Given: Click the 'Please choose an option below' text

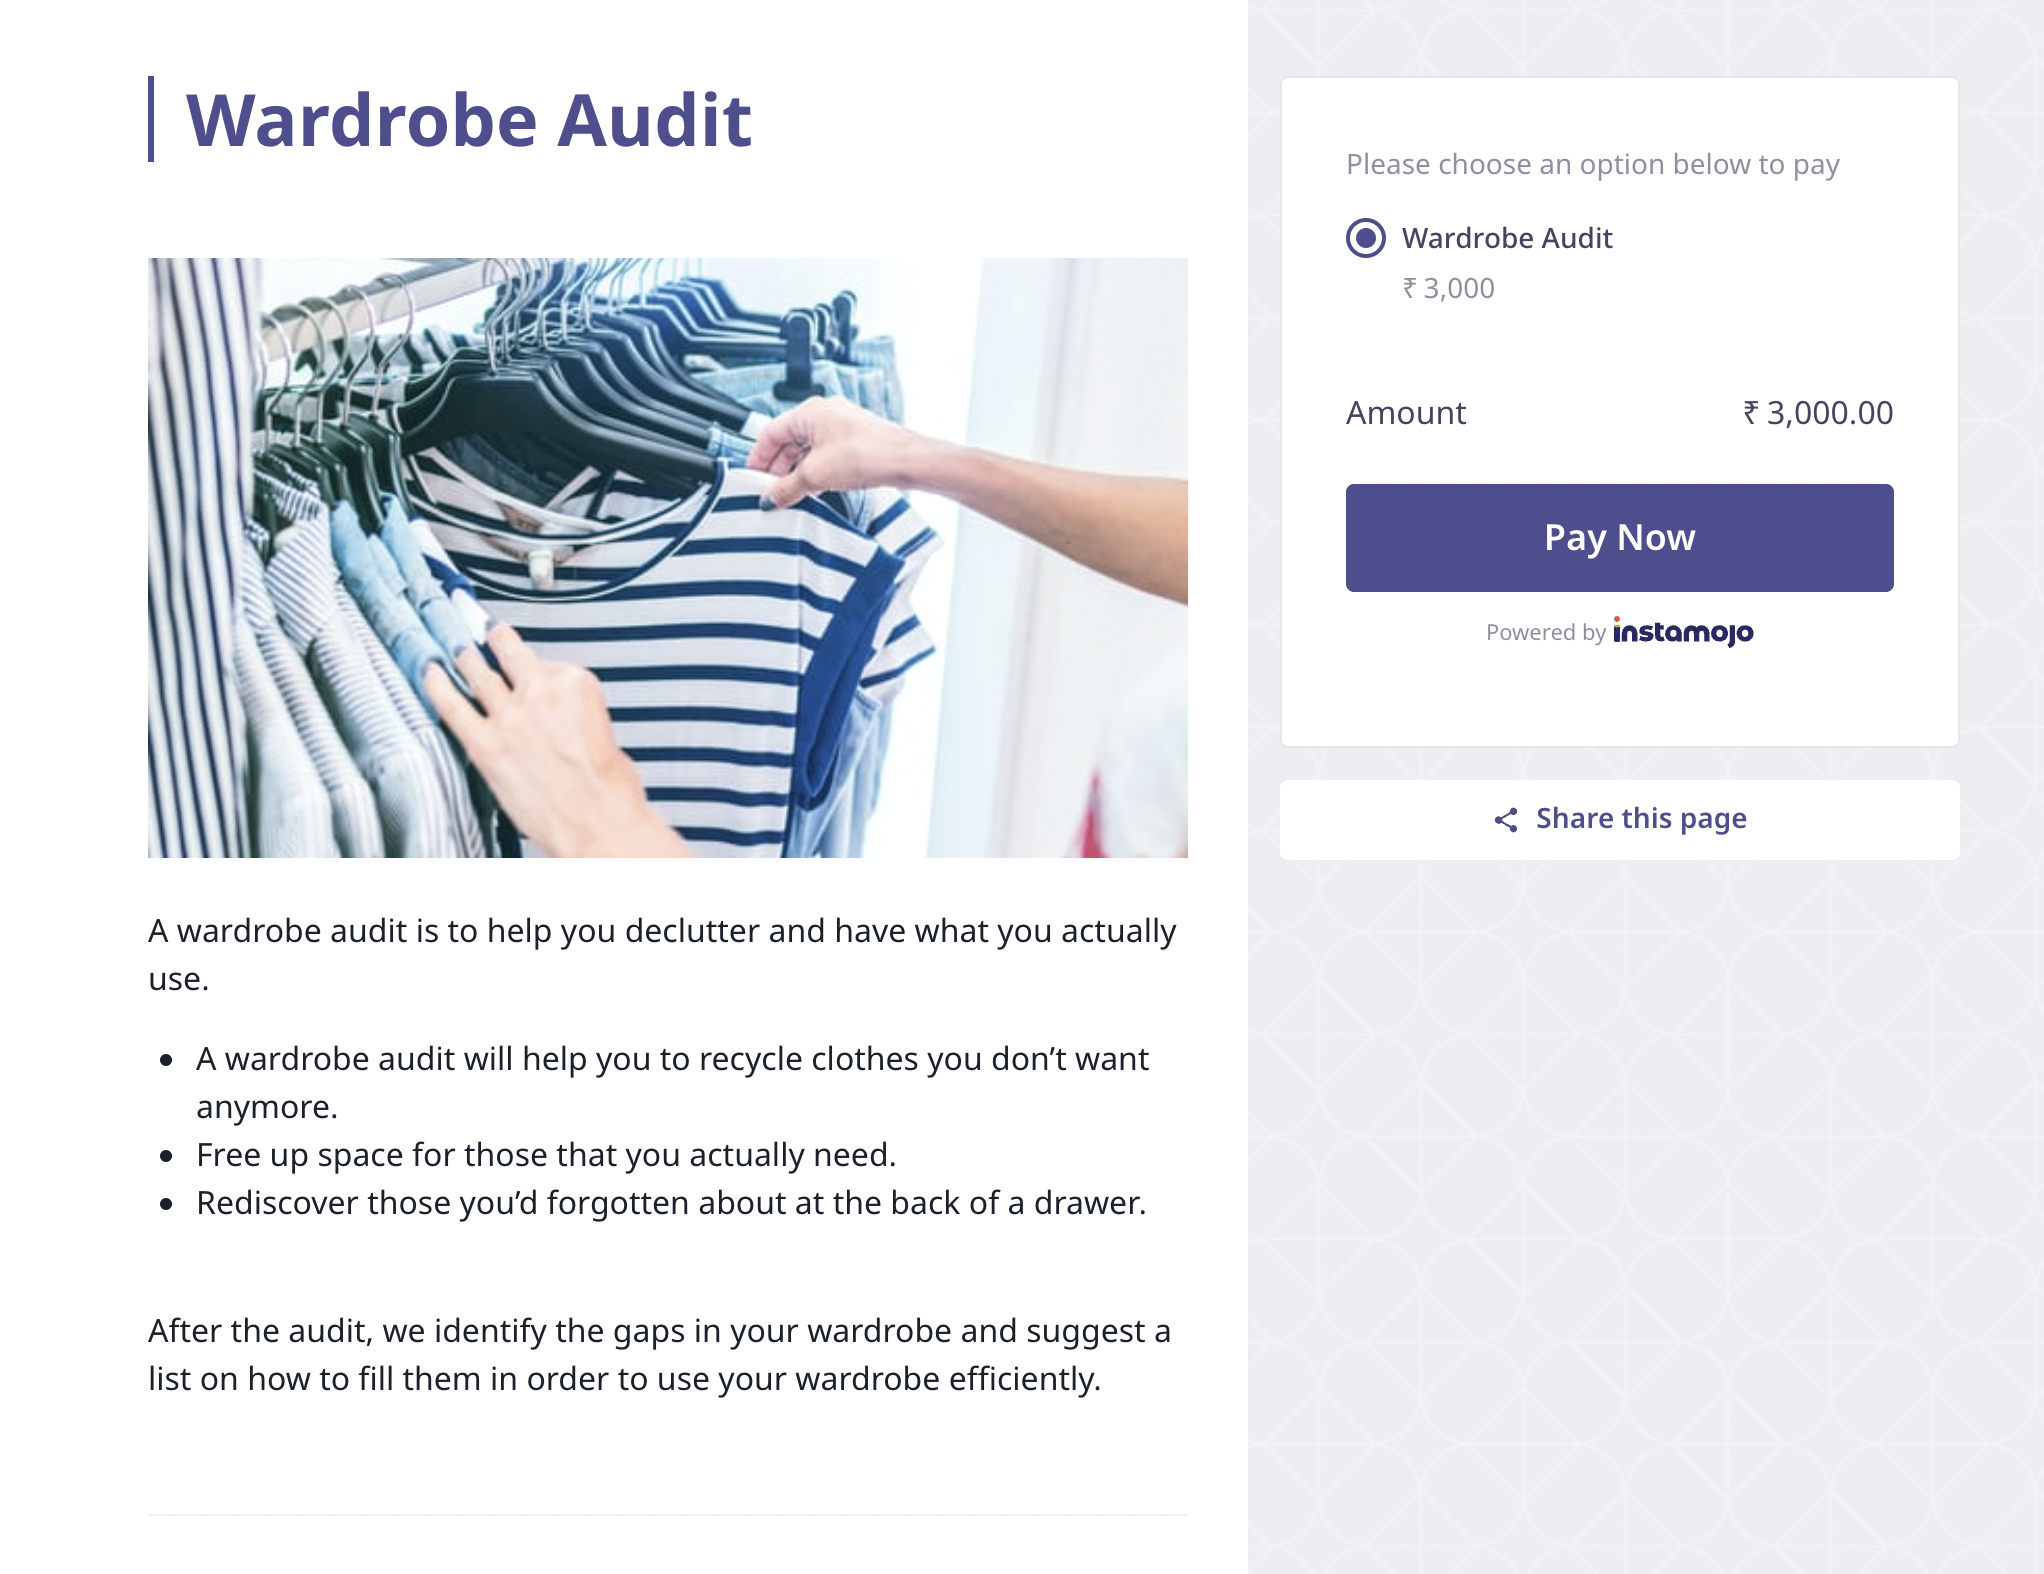Looking at the screenshot, I should coord(1592,164).
